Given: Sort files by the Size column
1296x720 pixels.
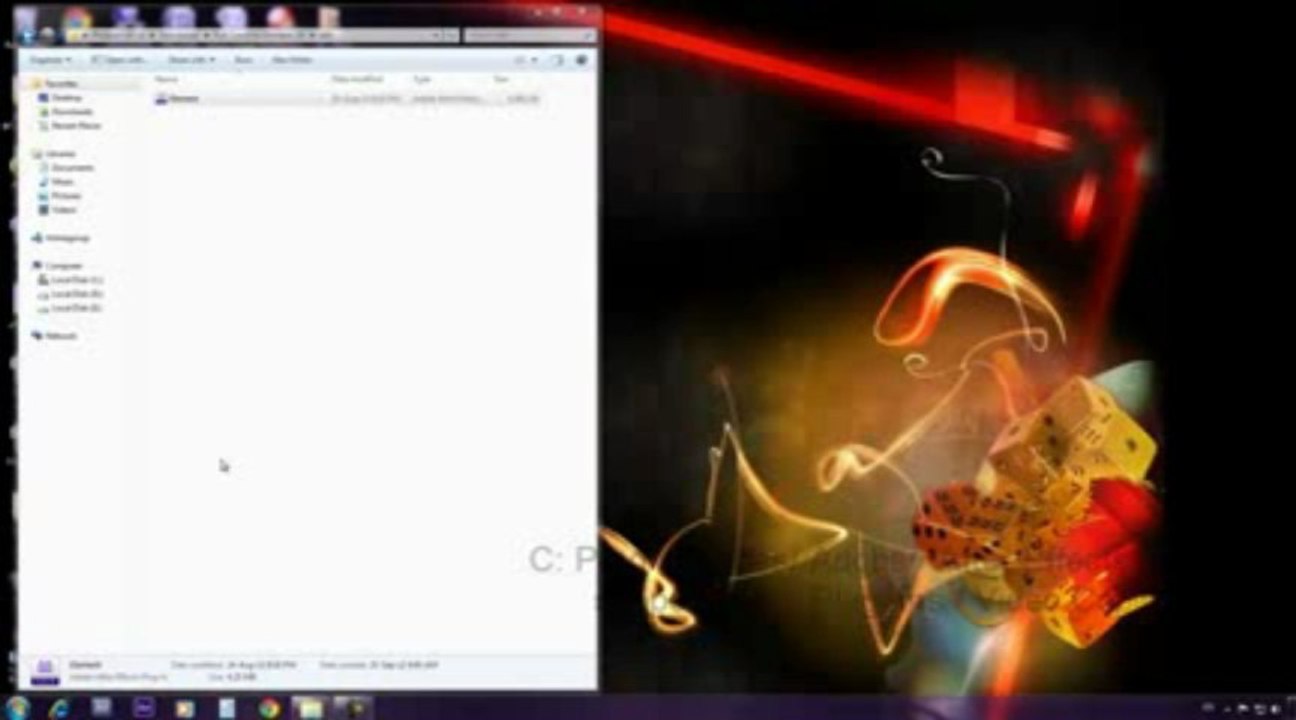Looking at the screenshot, I should [x=501, y=79].
